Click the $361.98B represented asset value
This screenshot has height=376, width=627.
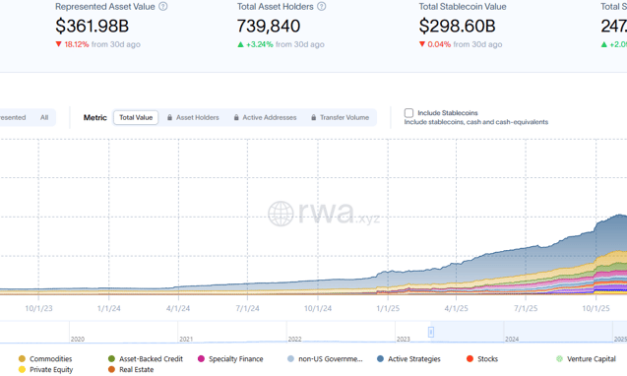92,26
